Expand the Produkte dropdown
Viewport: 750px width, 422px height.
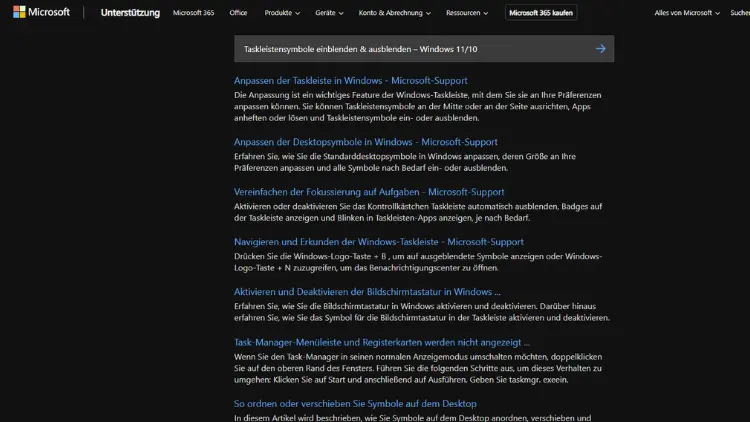[x=282, y=13]
